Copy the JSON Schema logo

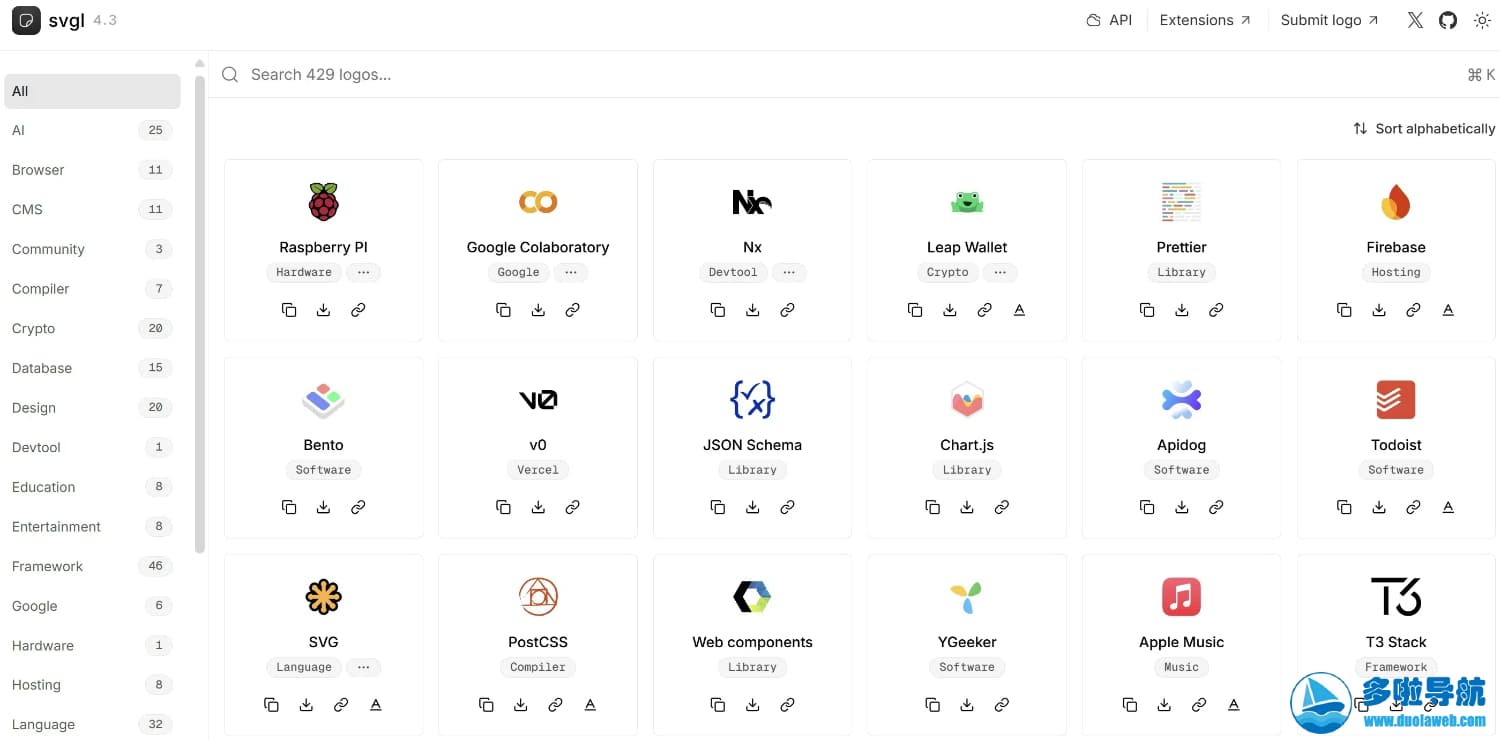pos(718,508)
